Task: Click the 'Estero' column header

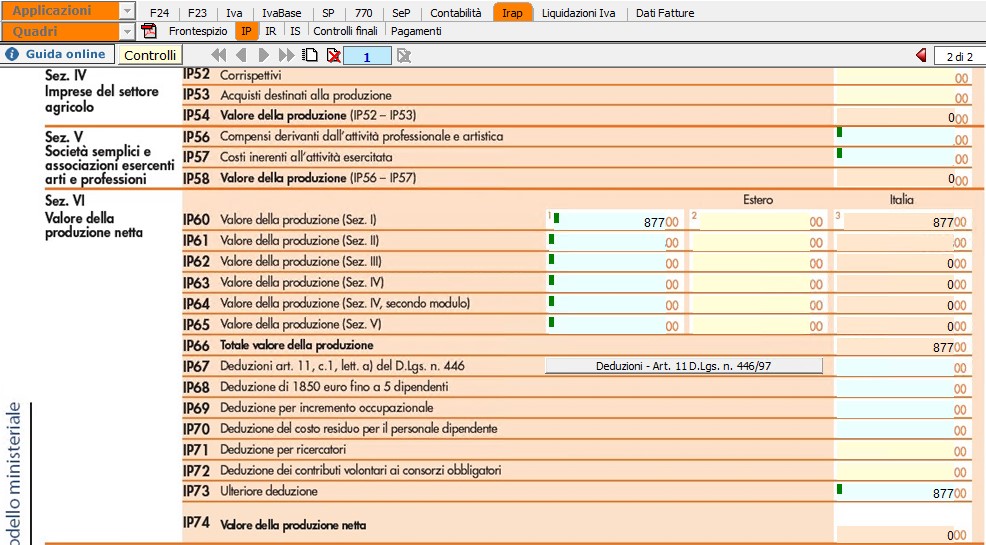Action: tap(758, 200)
